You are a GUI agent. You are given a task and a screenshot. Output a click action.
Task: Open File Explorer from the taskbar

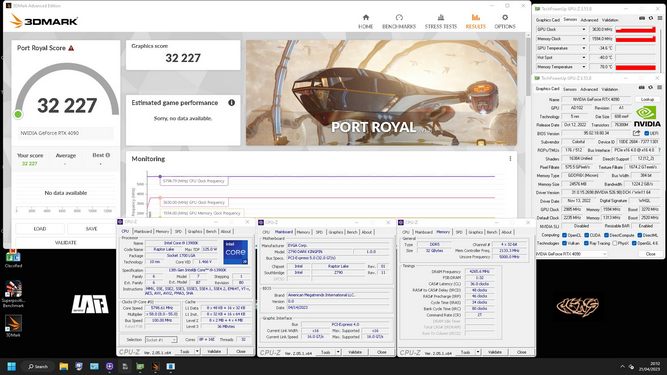click(x=64, y=366)
